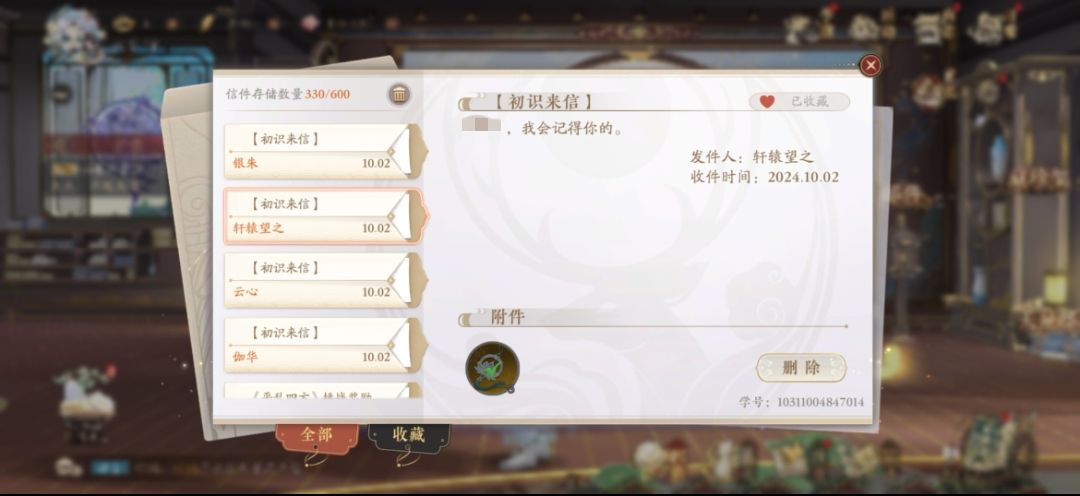Click the diamond marker on 云心 letter

391,280
